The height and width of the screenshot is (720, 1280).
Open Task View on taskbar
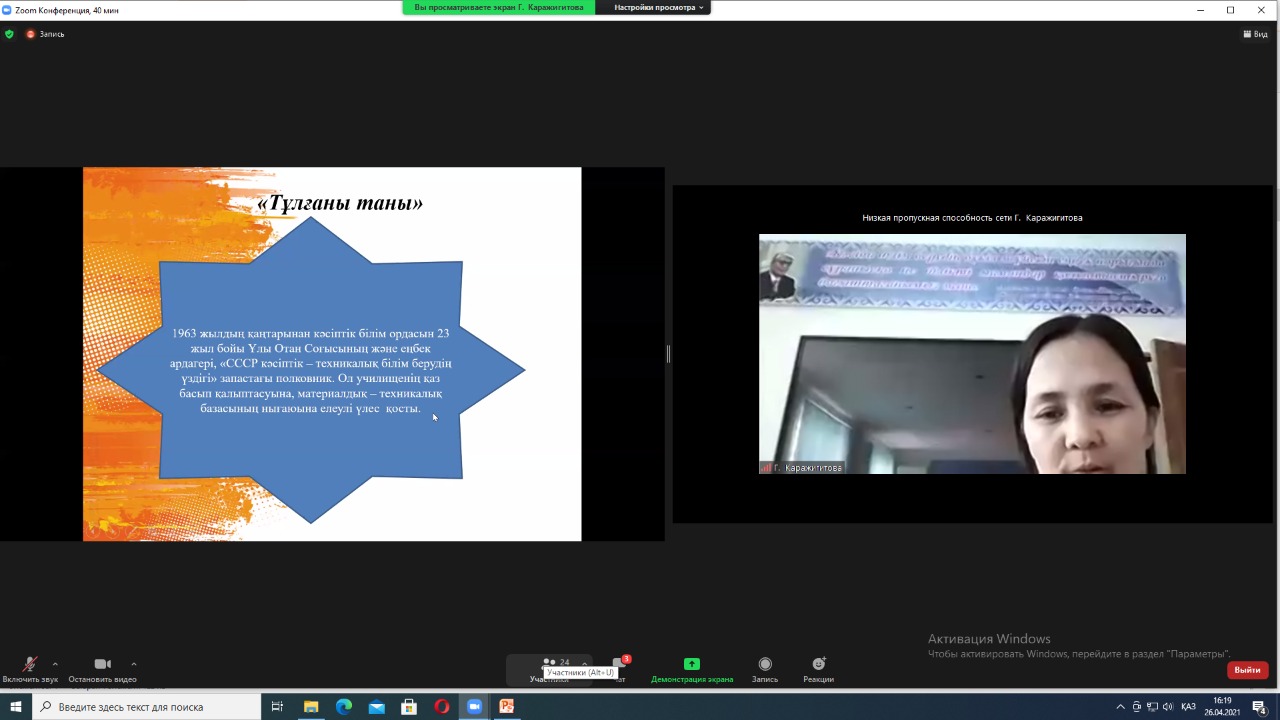coord(278,707)
